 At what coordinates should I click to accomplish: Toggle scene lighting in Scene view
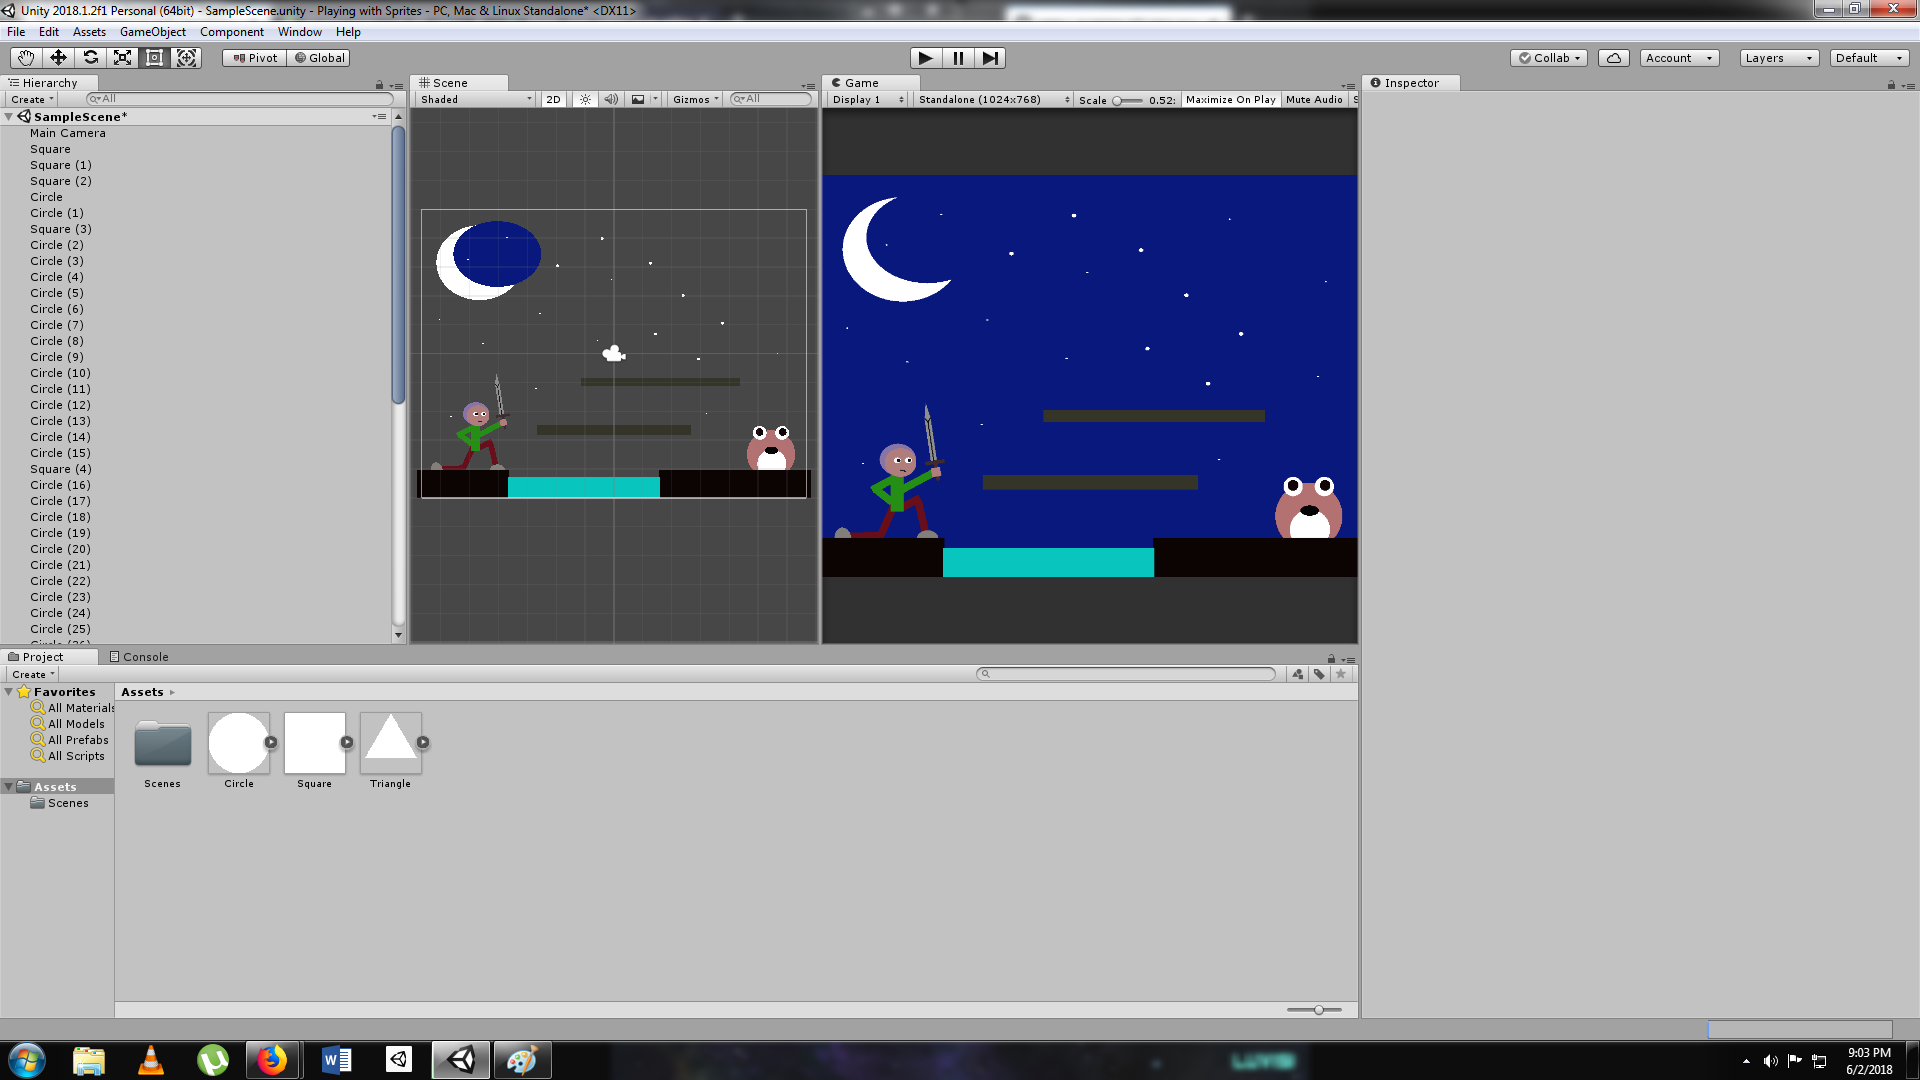click(584, 99)
